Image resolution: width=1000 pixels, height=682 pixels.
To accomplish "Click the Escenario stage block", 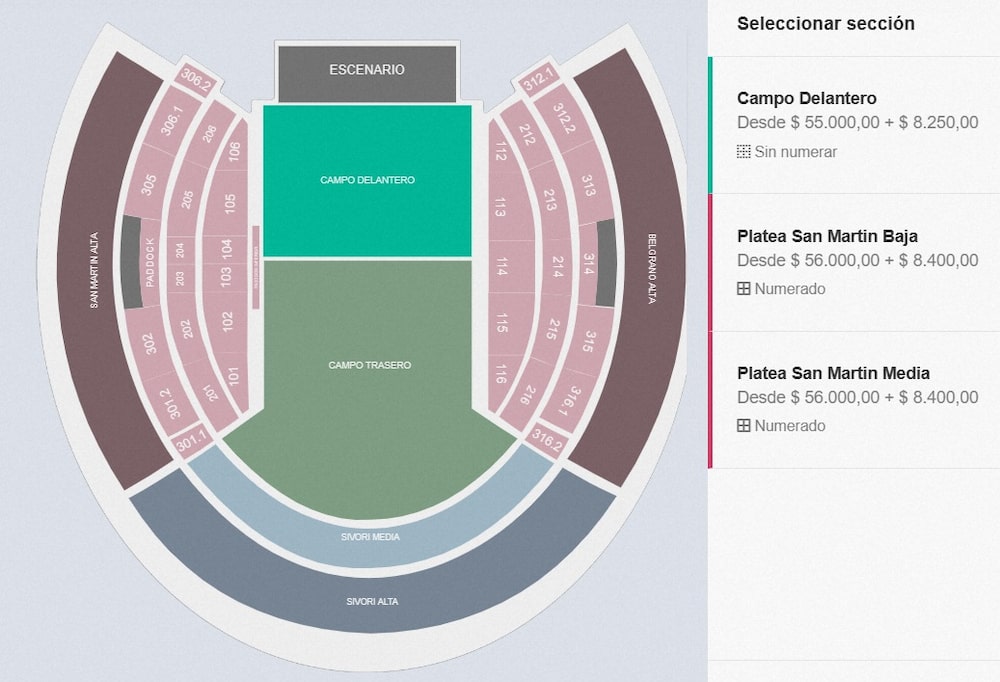I will pyautogui.click(x=367, y=71).
